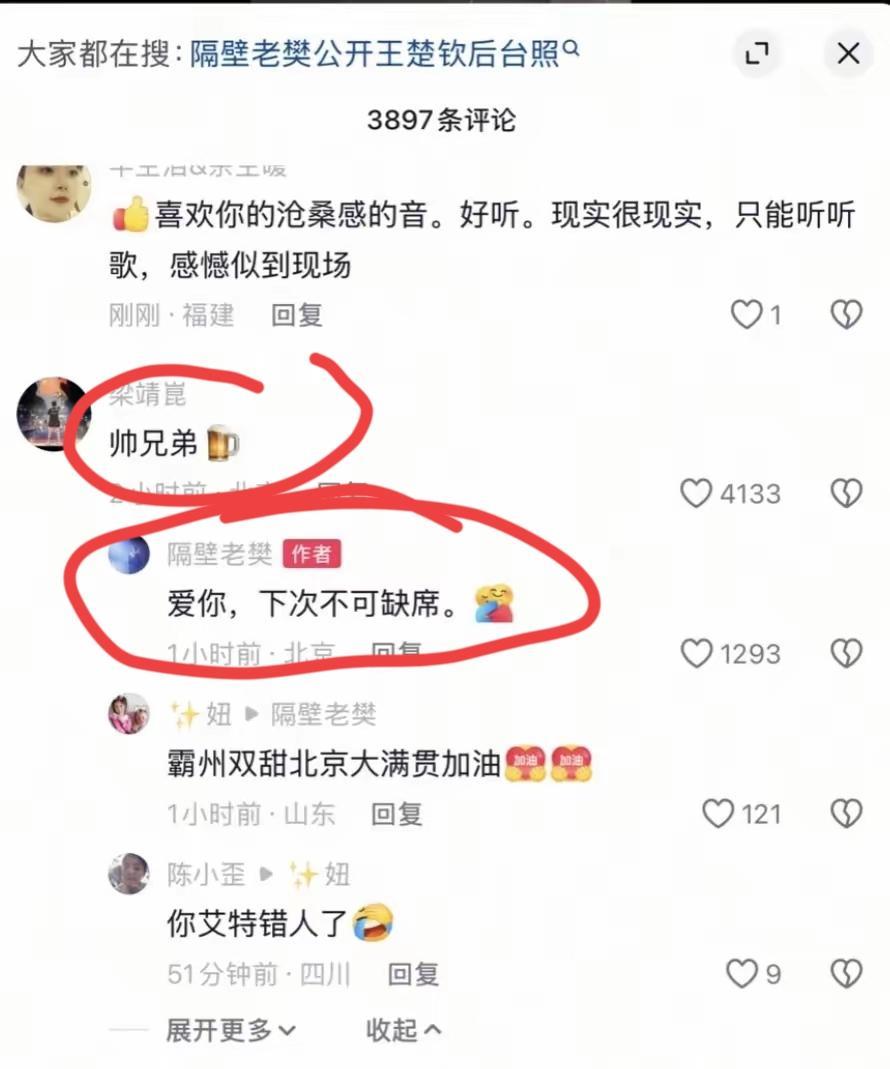Image resolution: width=890 pixels, height=1069 pixels.
Task: Reply to 陈小歪's comment from 四川
Action: click(413, 974)
